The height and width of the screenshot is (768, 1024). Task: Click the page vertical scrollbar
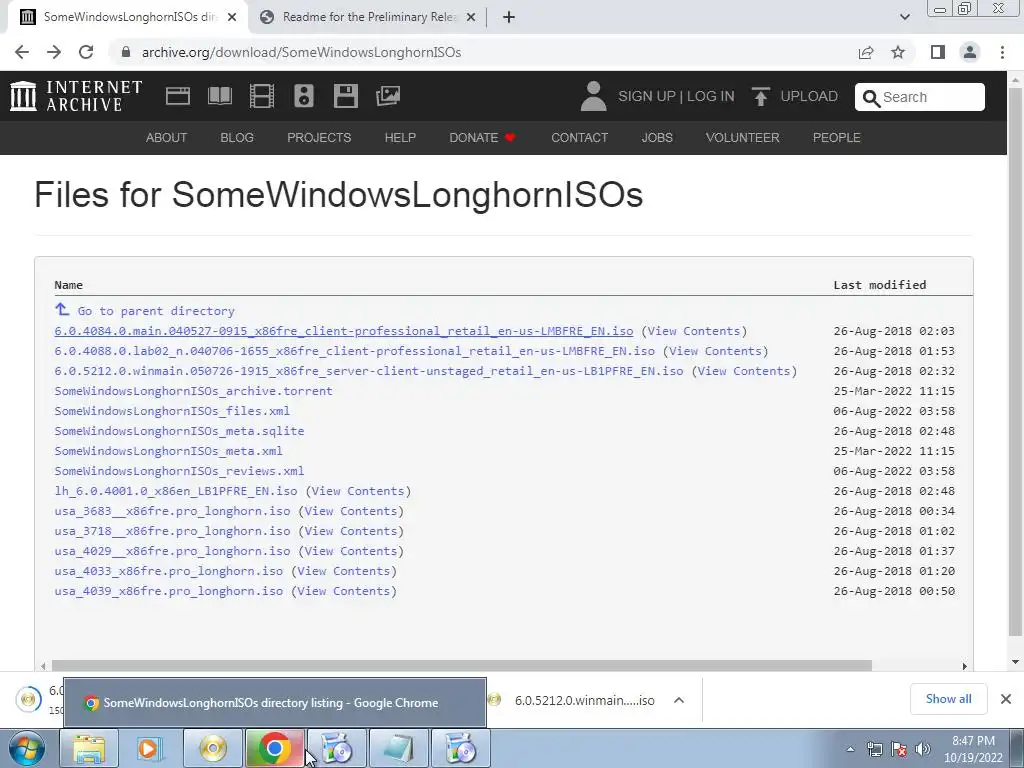(1015, 362)
